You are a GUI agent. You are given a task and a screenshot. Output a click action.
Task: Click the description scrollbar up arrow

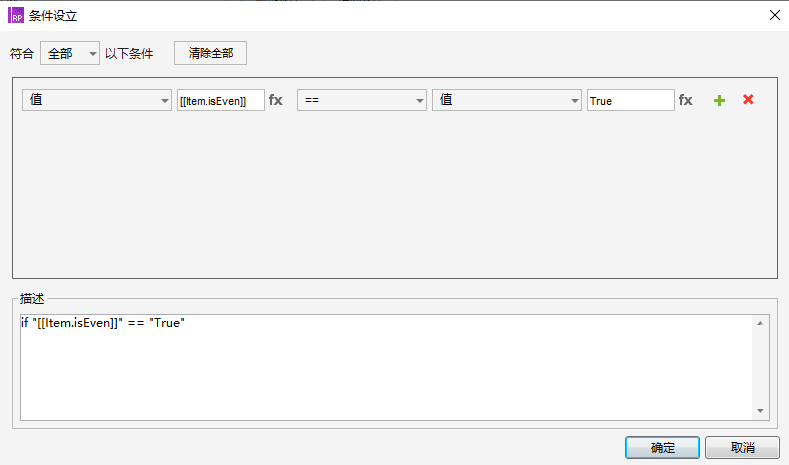click(760, 323)
